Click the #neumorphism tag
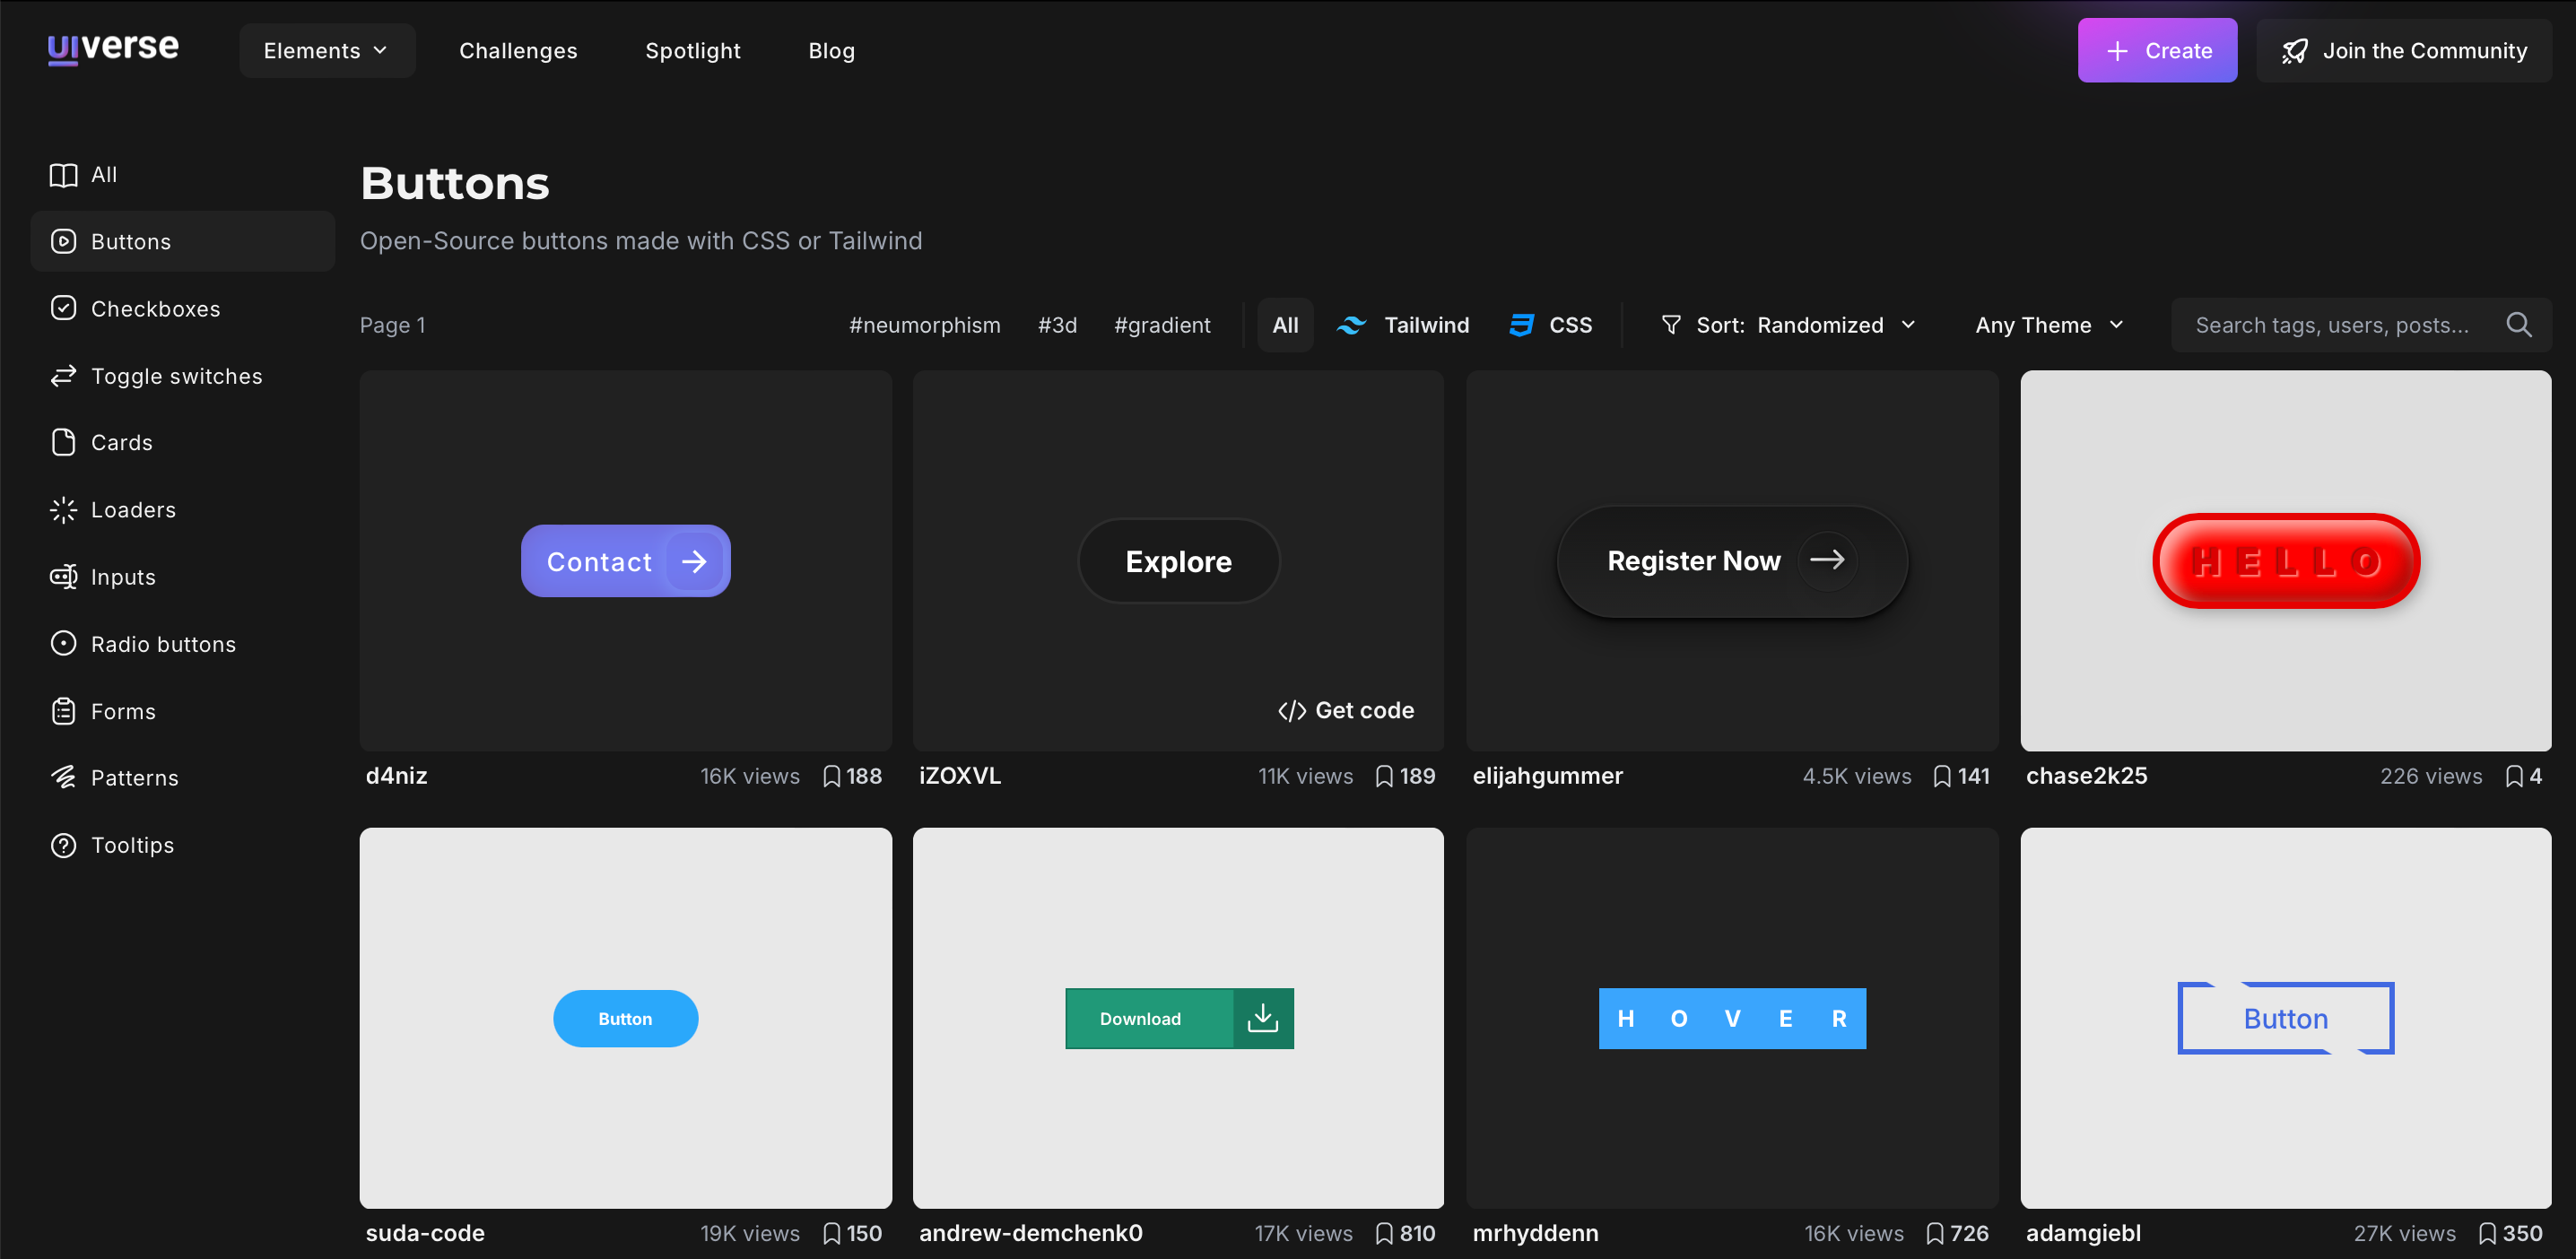Image resolution: width=2576 pixels, height=1259 pixels. coord(924,325)
